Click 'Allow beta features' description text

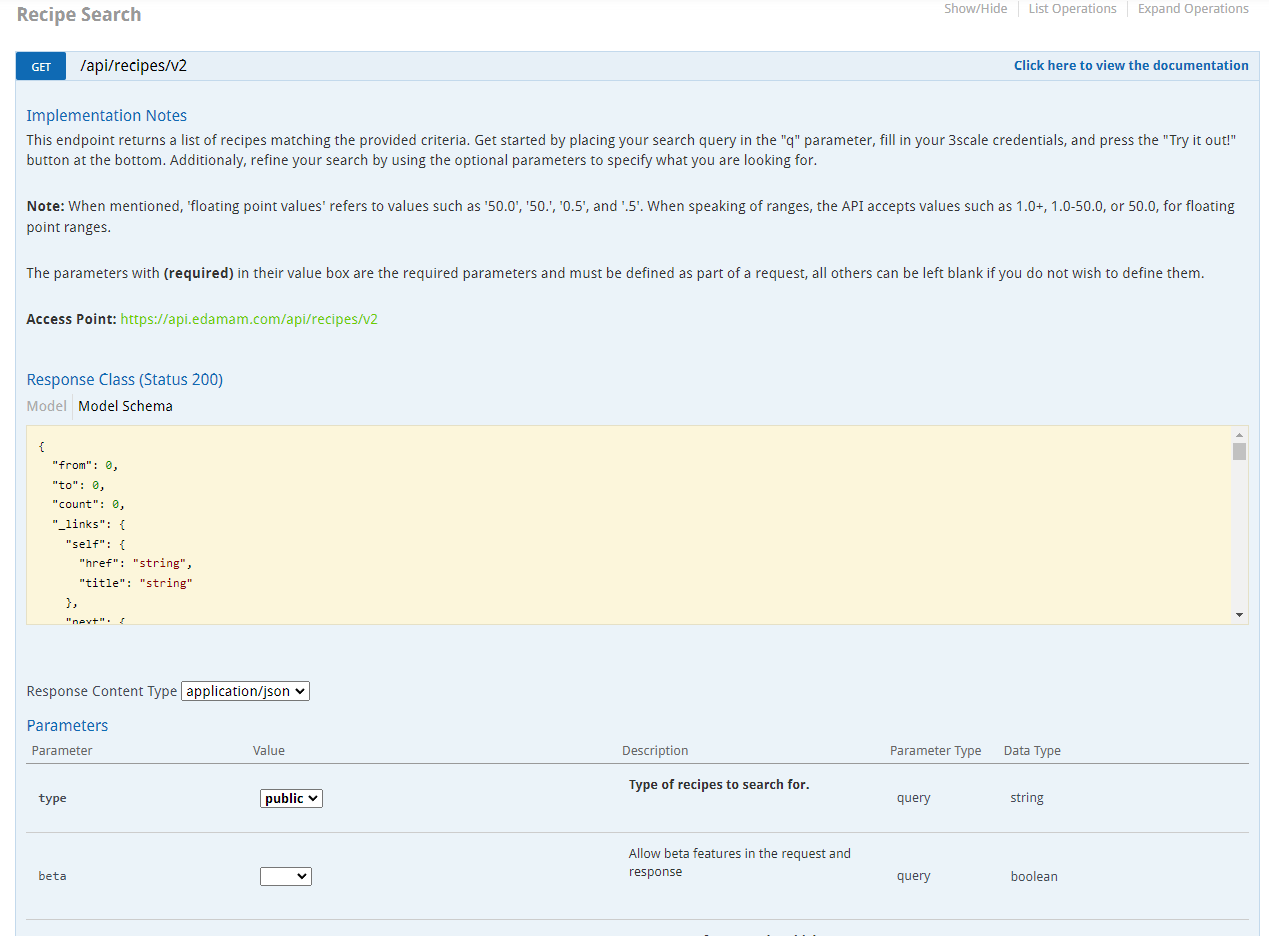740,863
